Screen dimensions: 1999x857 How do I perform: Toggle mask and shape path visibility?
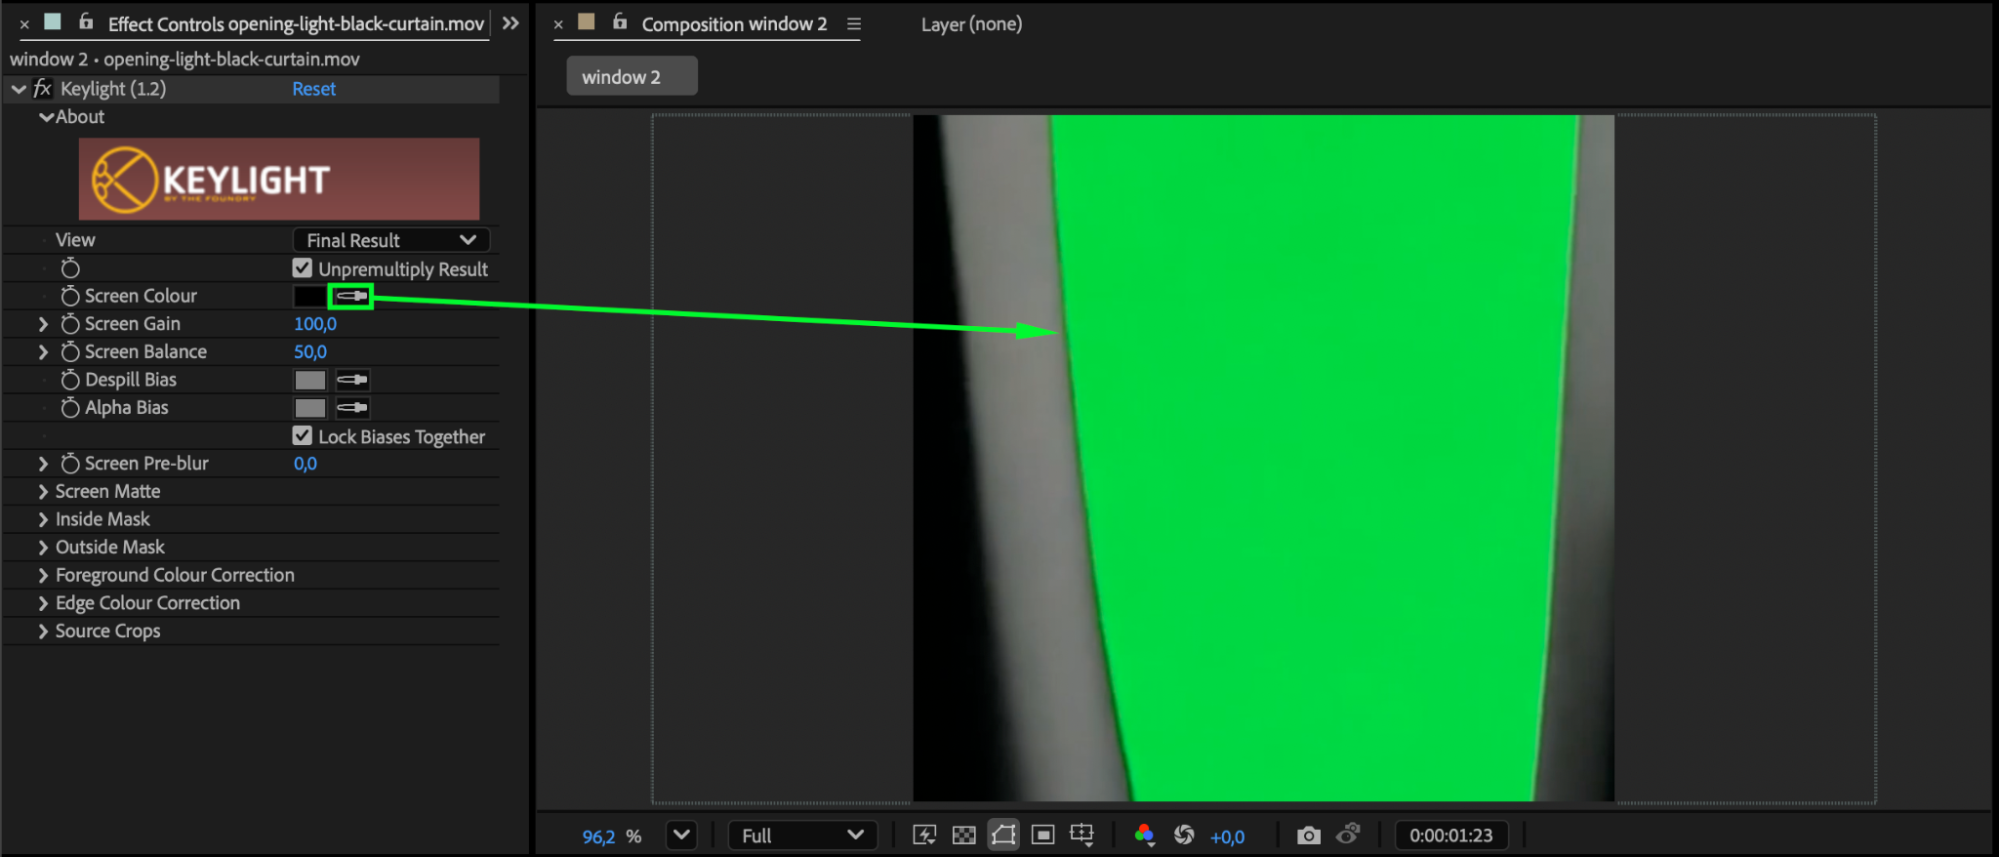1003,835
